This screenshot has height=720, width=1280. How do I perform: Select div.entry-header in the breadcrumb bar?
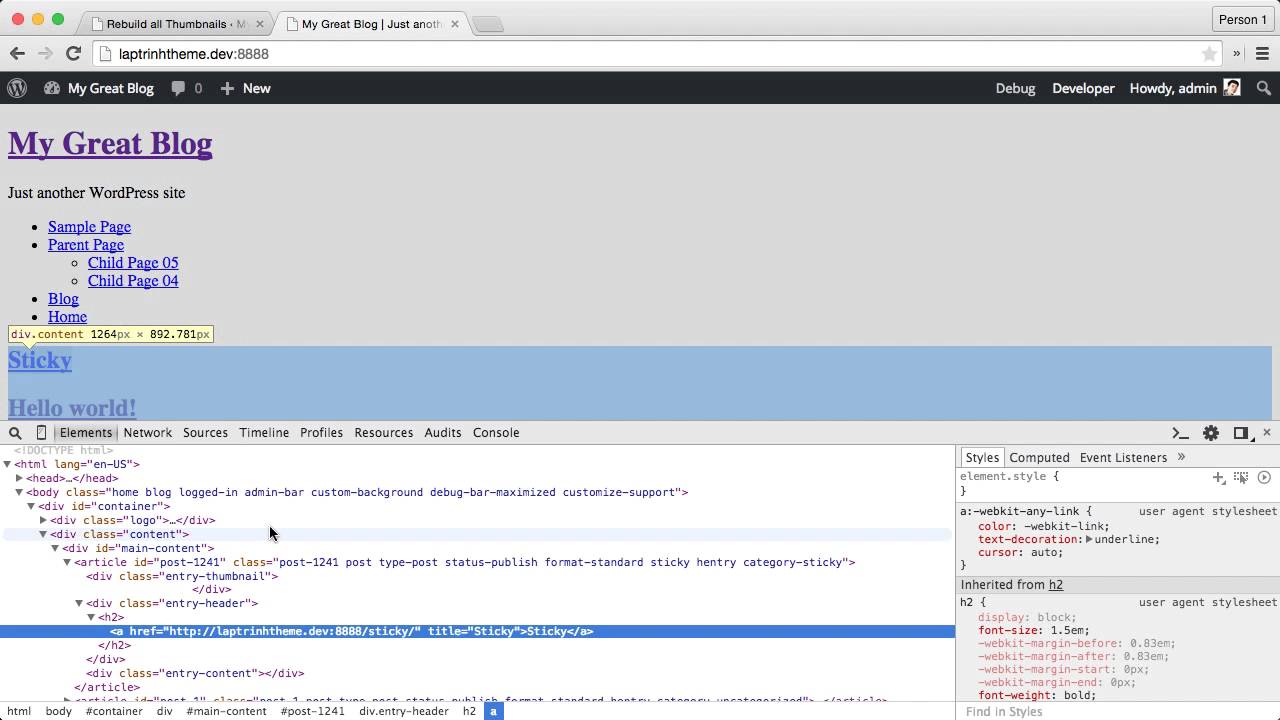404,711
